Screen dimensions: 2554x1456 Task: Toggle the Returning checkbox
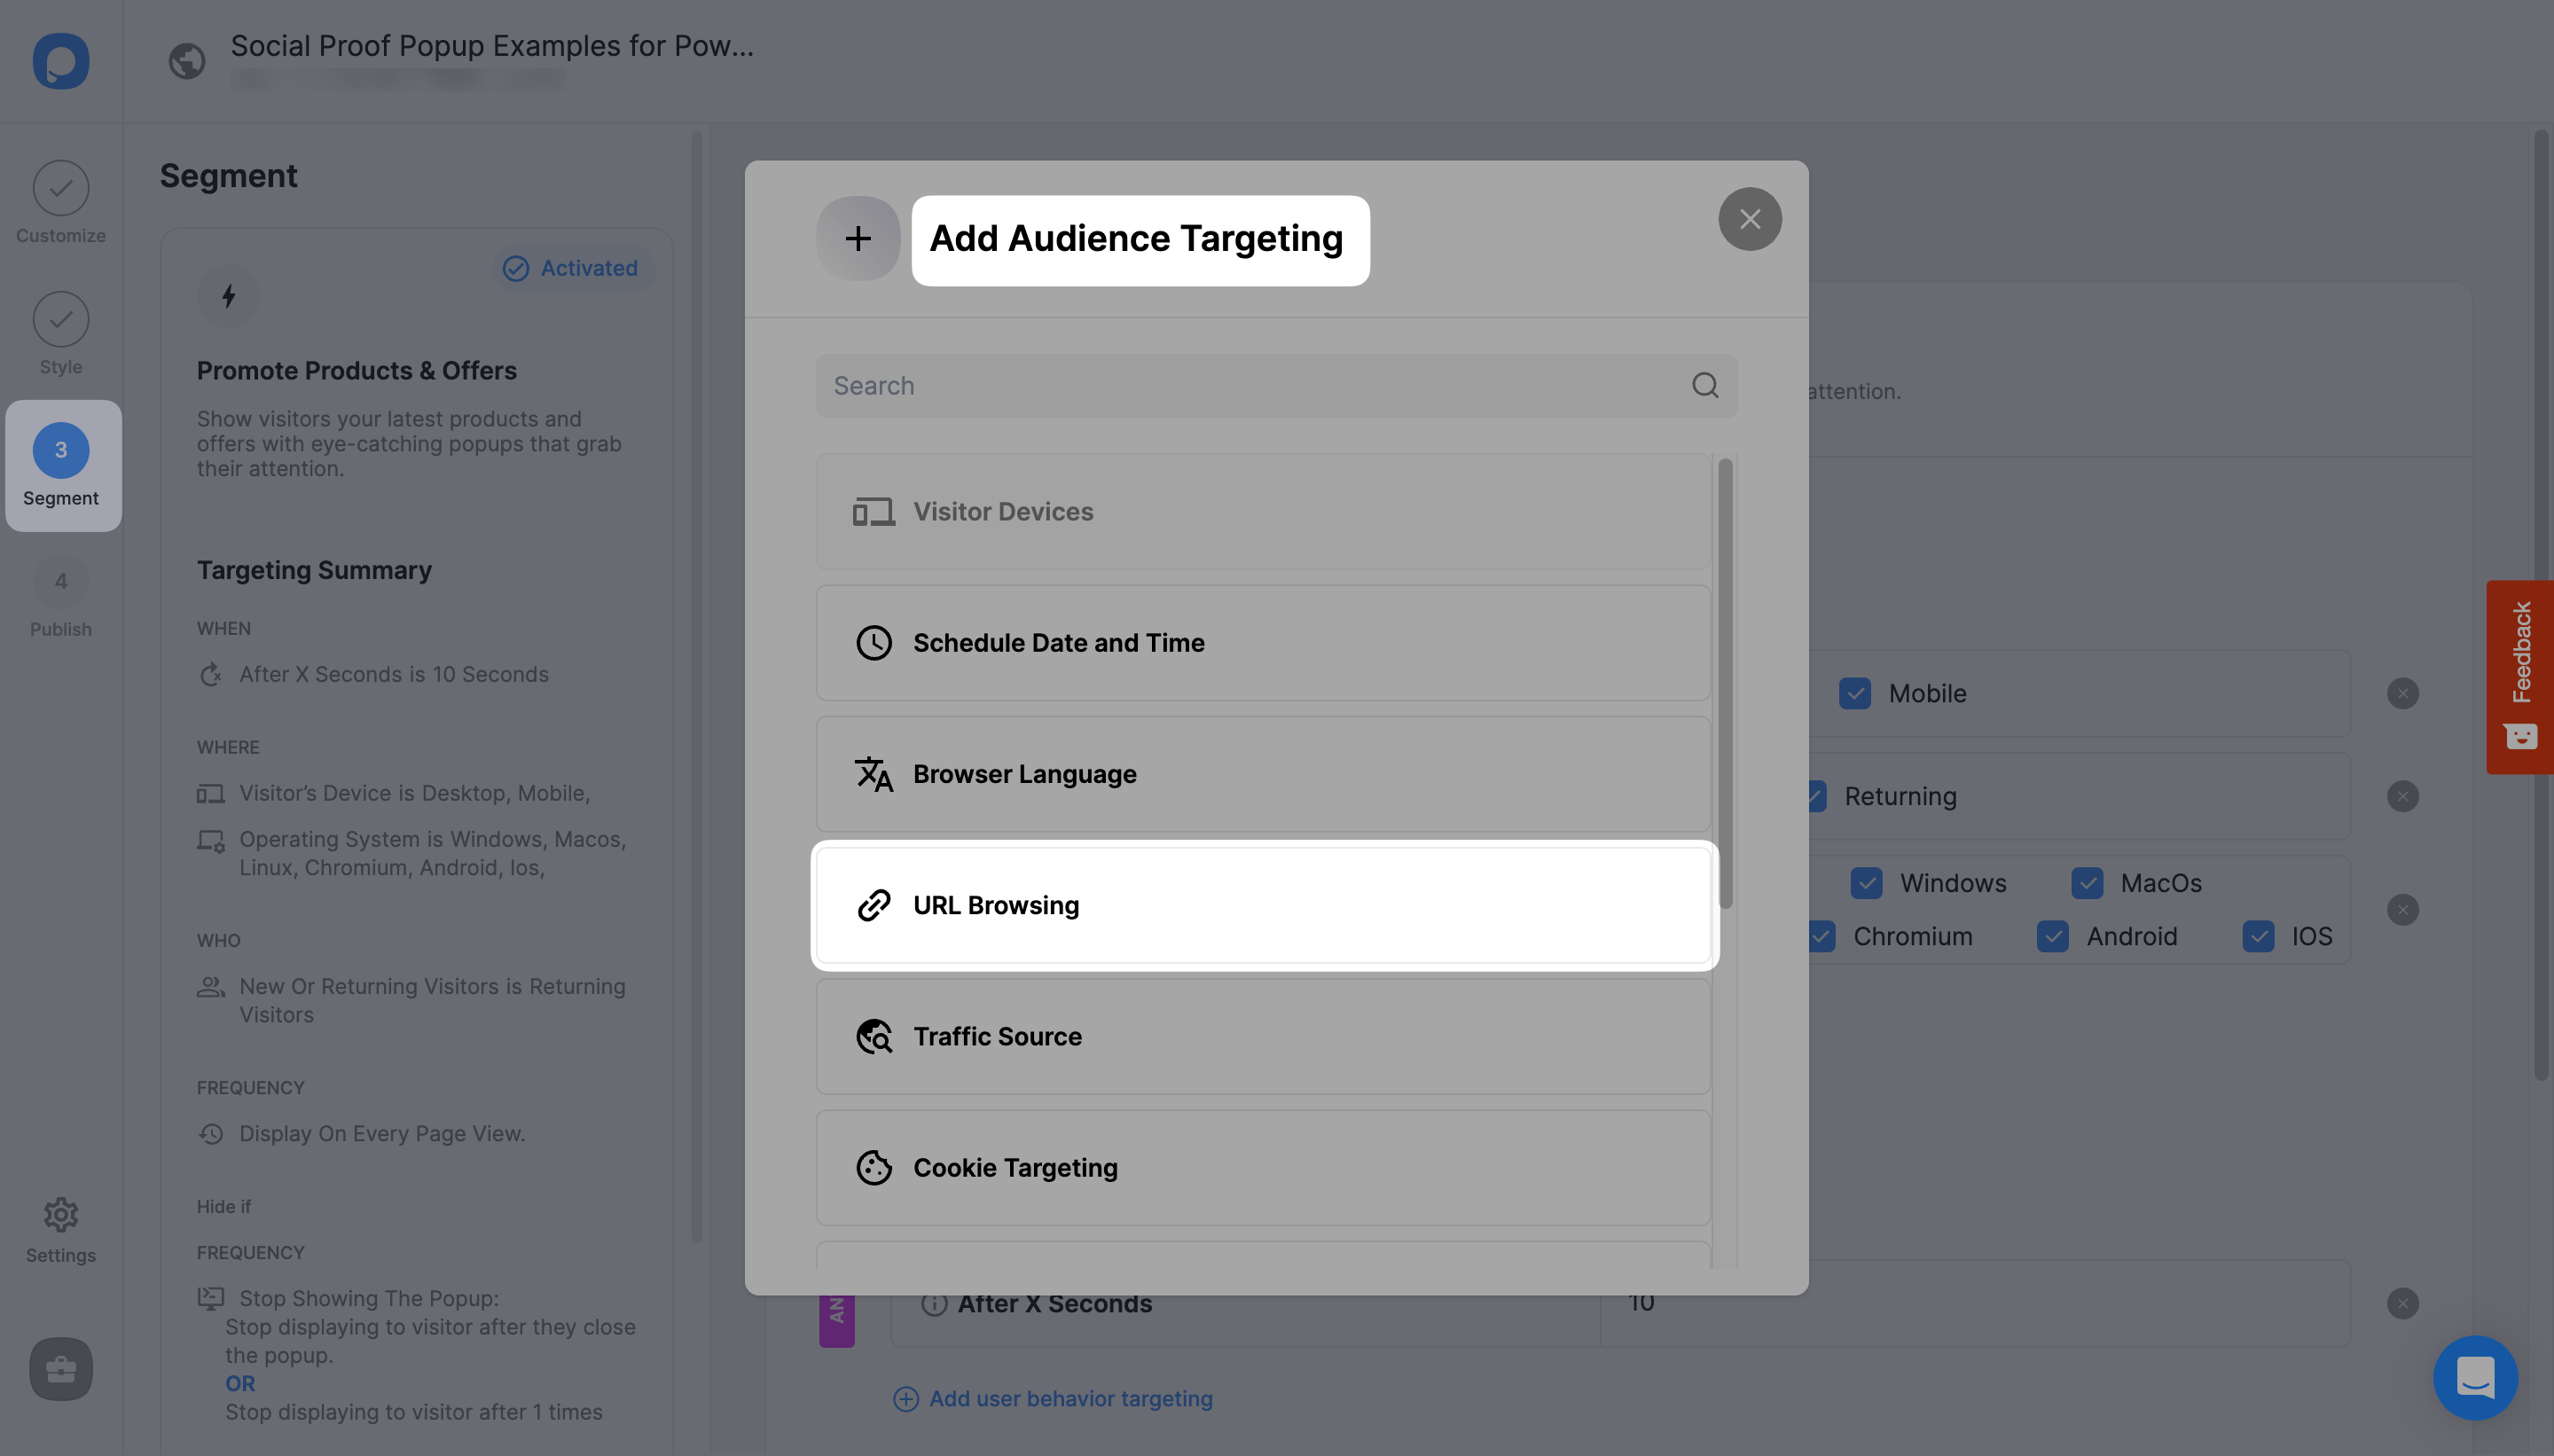(1816, 796)
